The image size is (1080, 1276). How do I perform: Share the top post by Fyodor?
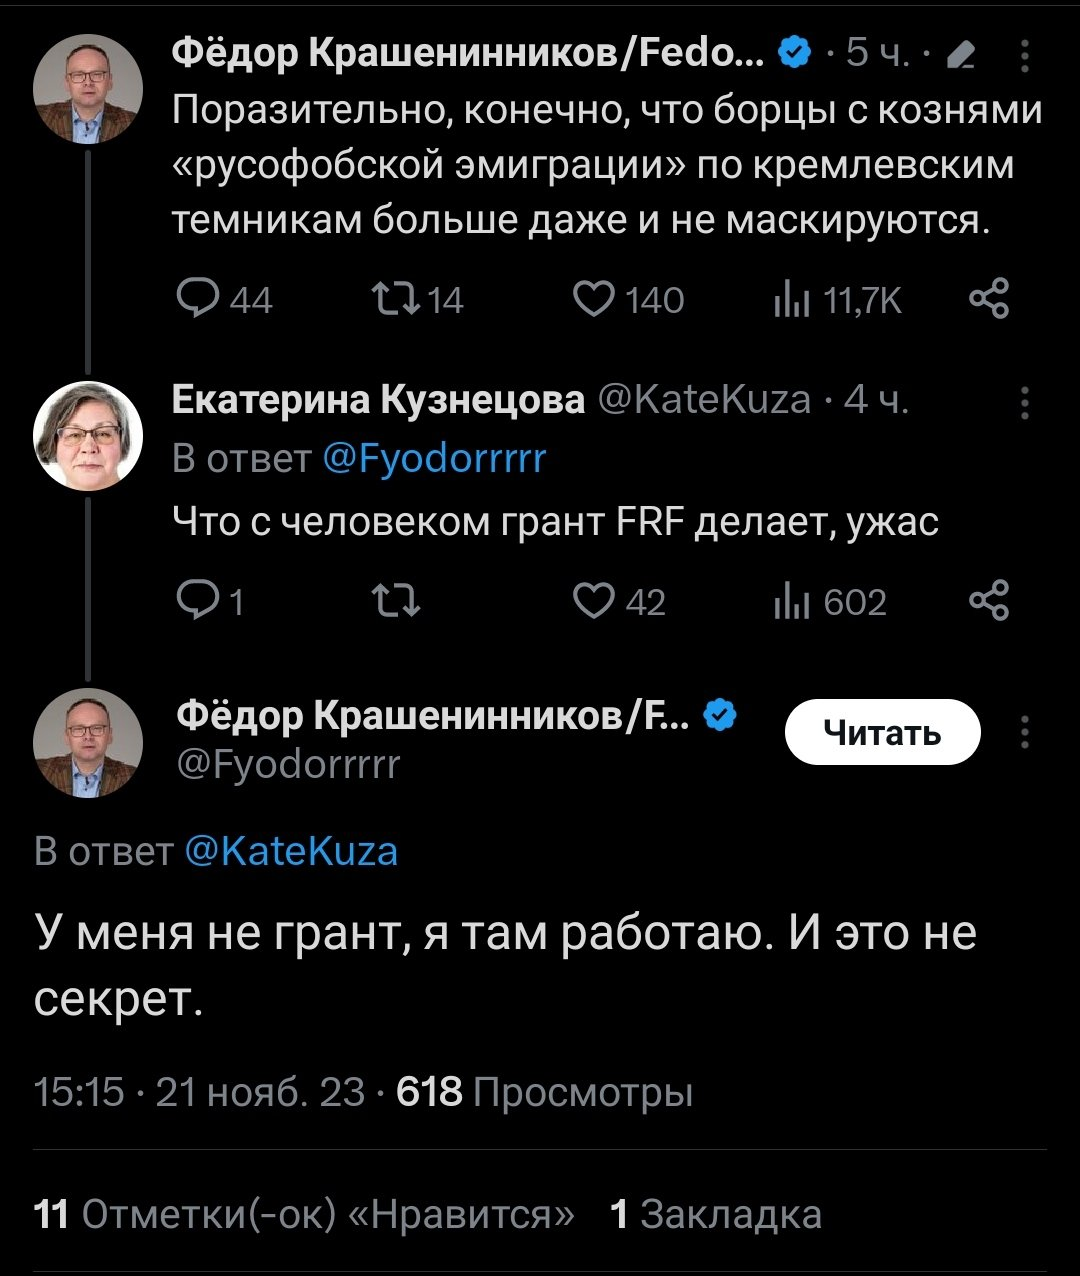[989, 299]
